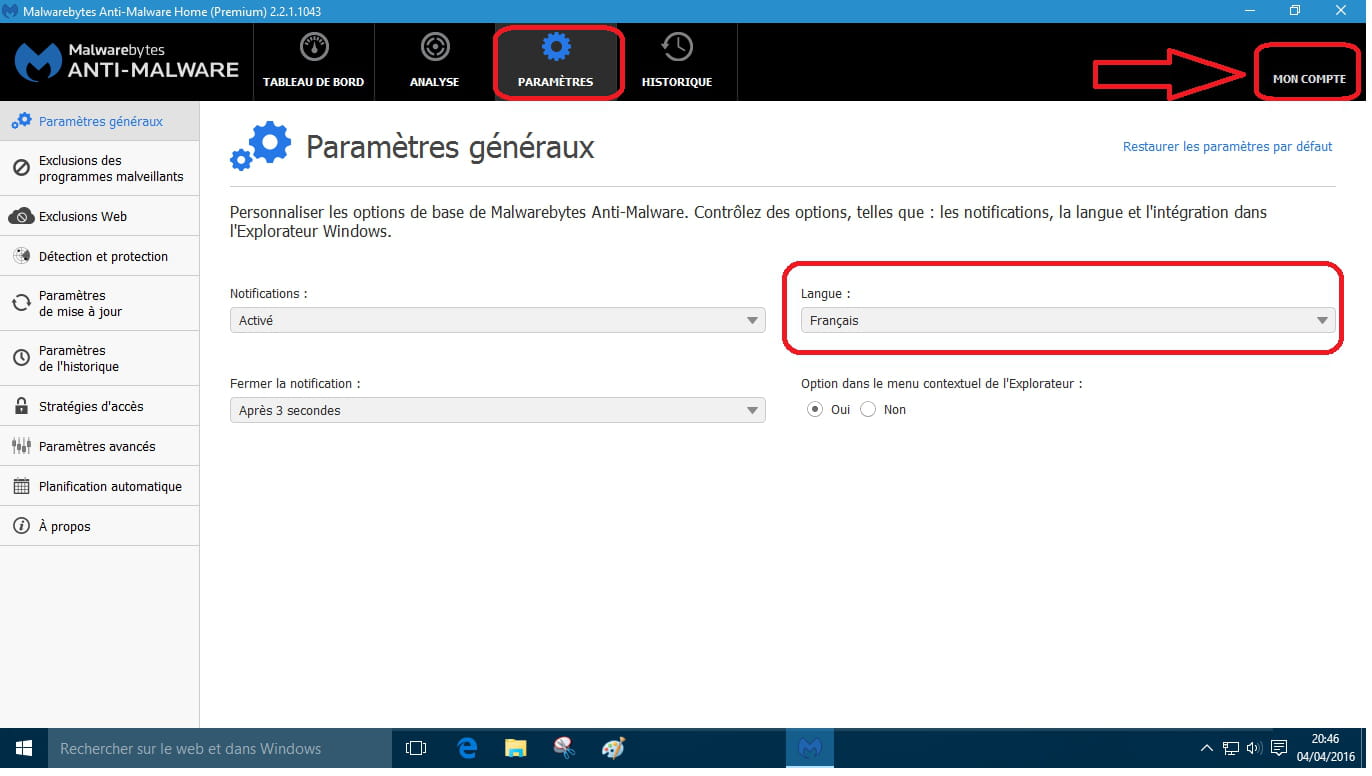Viewport: 1372px width, 776px height.
Task: Open the Détection et protection section
Action: 100,257
